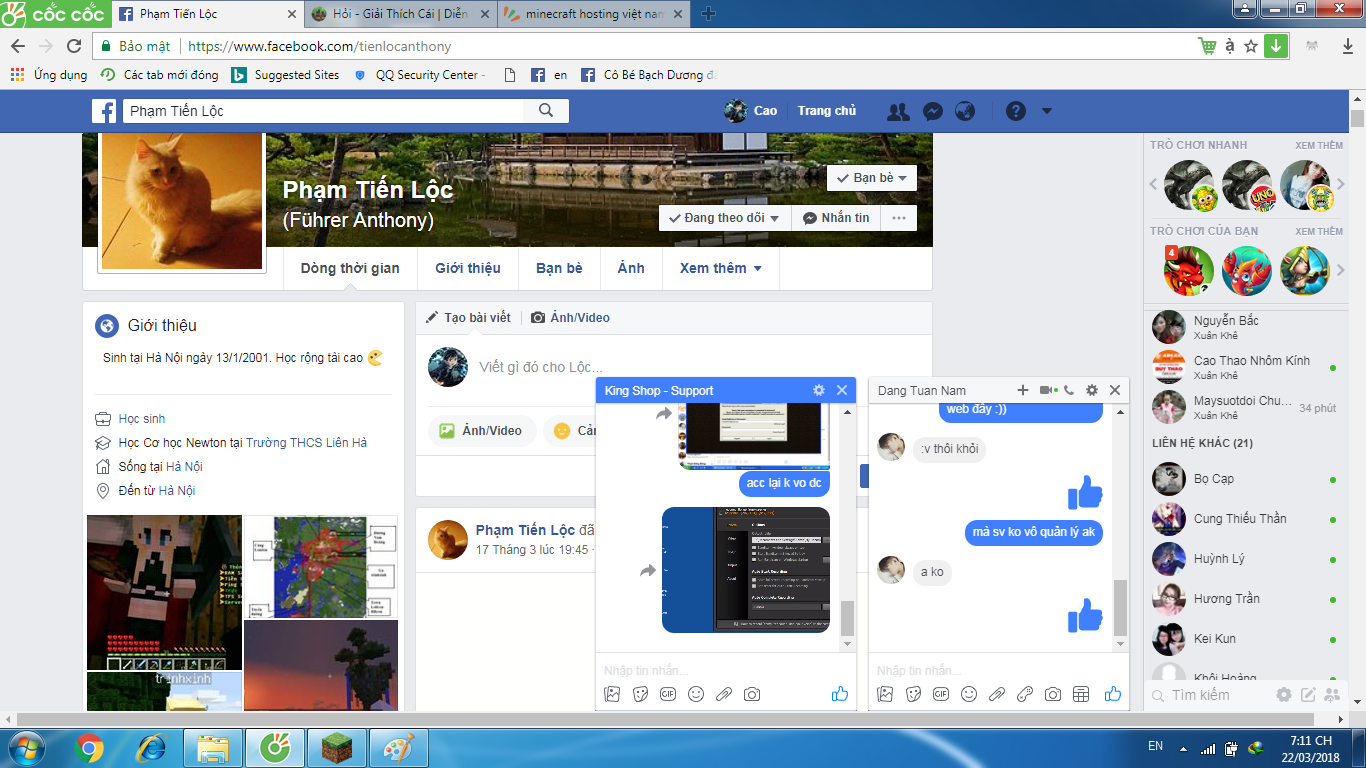The height and width of the screenshot is (768, 1366).
Task: Open GIF picker in Dang Tuan Nam chat
Action: coord(941,694)
